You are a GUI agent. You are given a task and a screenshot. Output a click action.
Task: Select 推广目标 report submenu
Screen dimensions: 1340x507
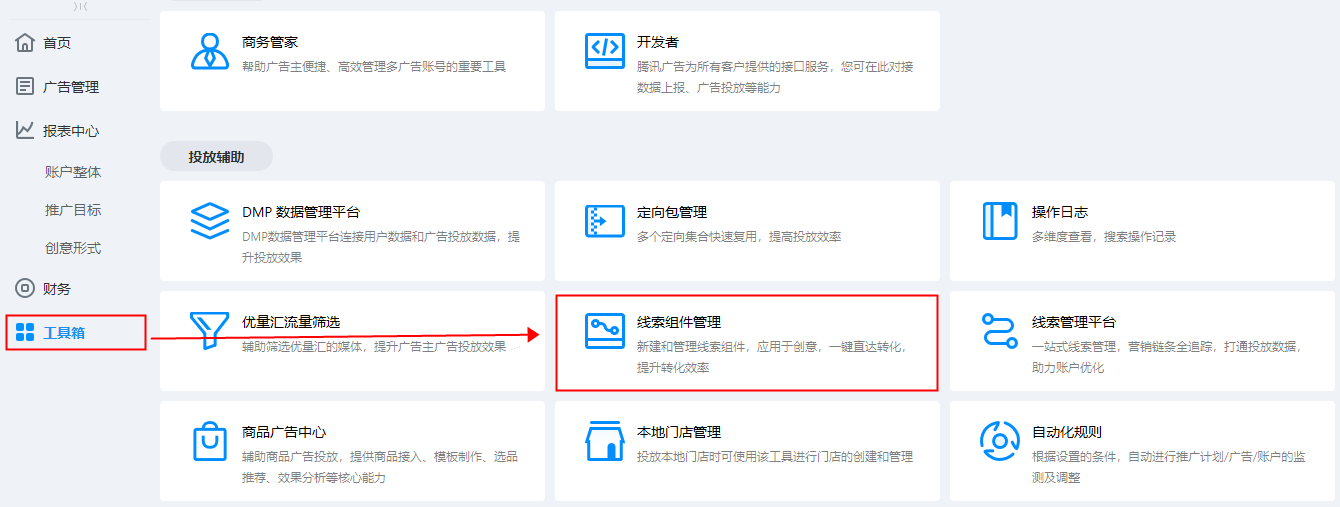click(x=73, y=210)
